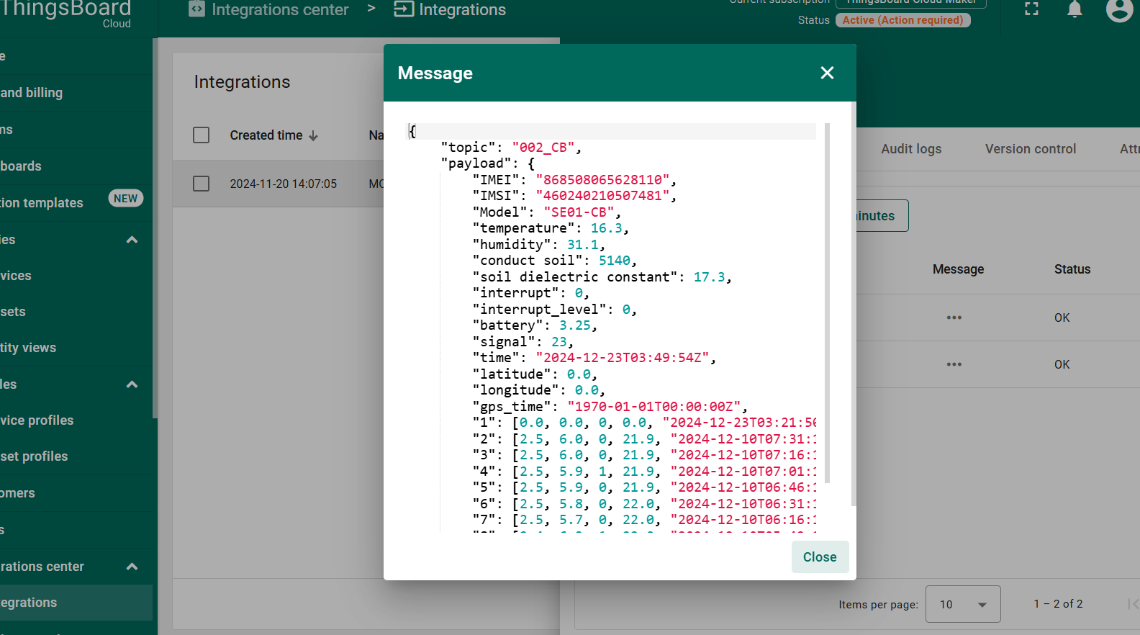1140x635 pixels.
Task: Click the sidebar vertical scrollbar
Action: tap(155, 228)
